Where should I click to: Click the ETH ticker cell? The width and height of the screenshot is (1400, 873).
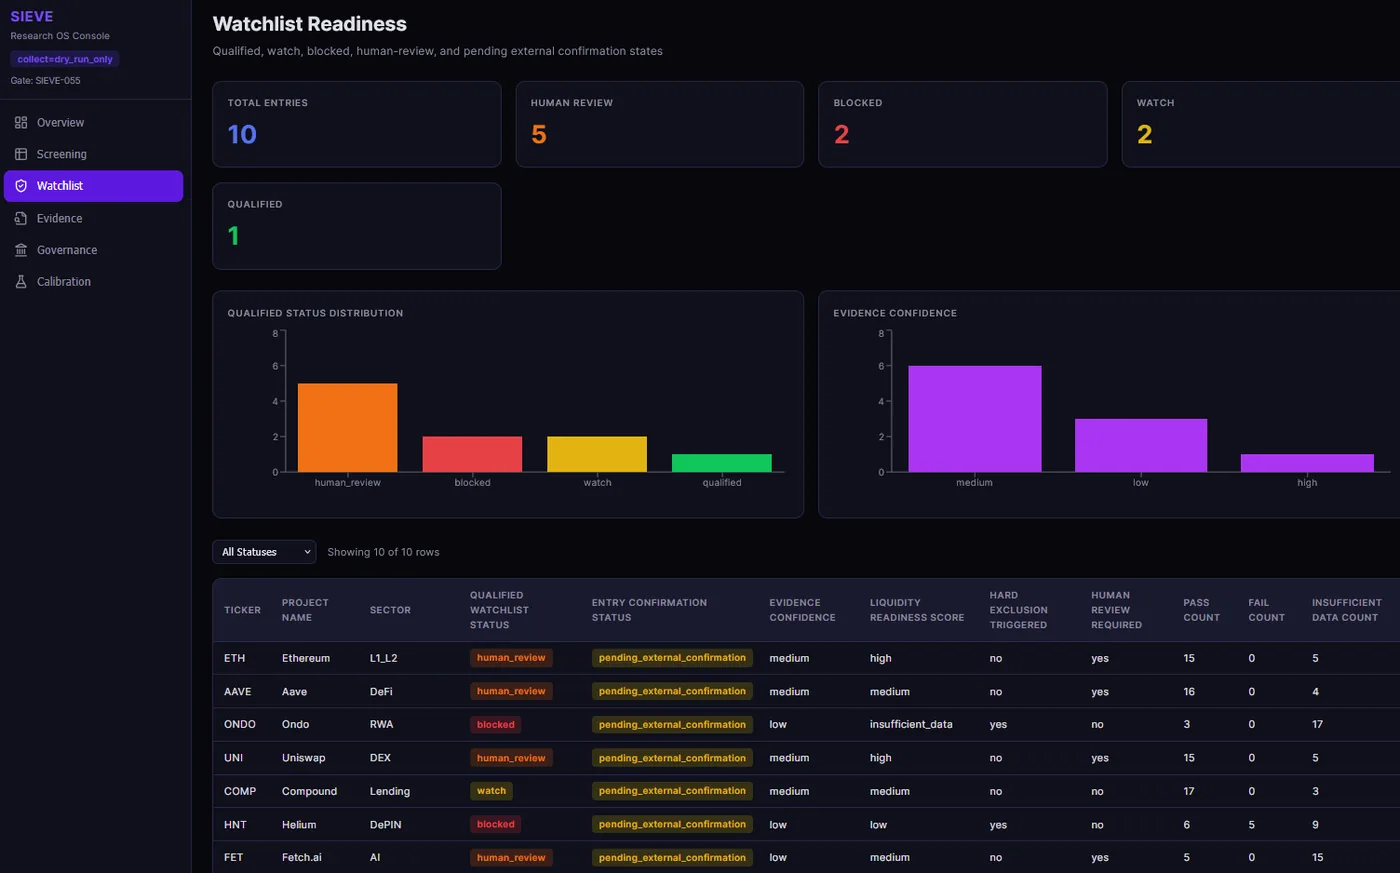tap(234, 658)
